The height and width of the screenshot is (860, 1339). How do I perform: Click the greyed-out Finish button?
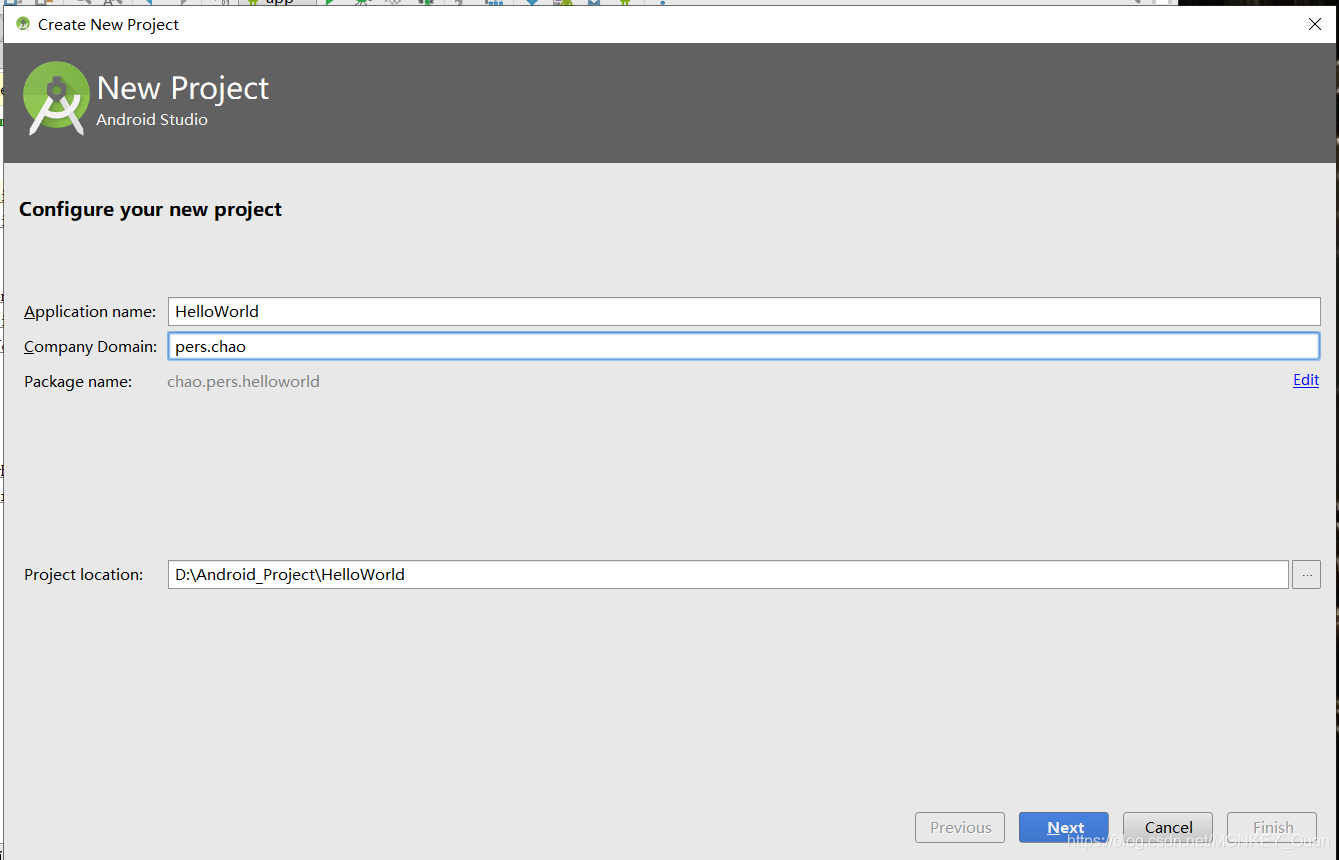point(1272,827)
